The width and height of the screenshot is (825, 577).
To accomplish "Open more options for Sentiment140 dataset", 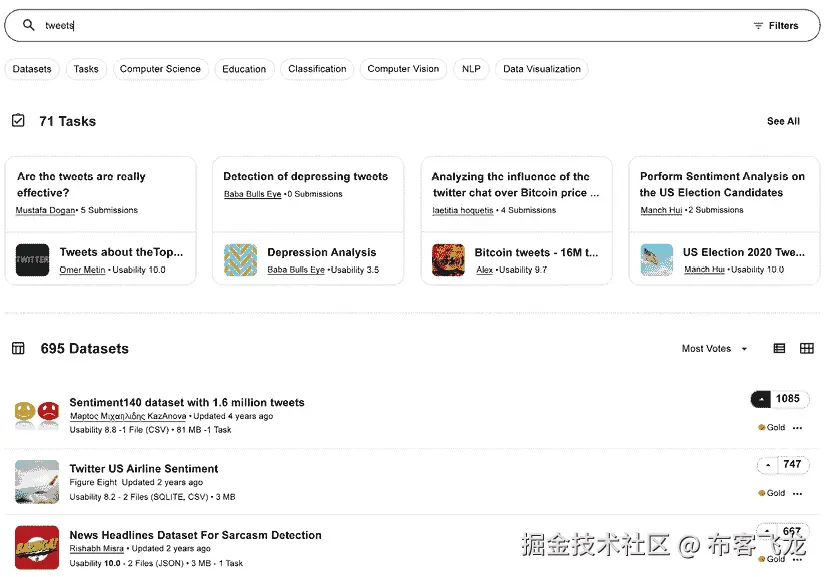I will 798,428.
